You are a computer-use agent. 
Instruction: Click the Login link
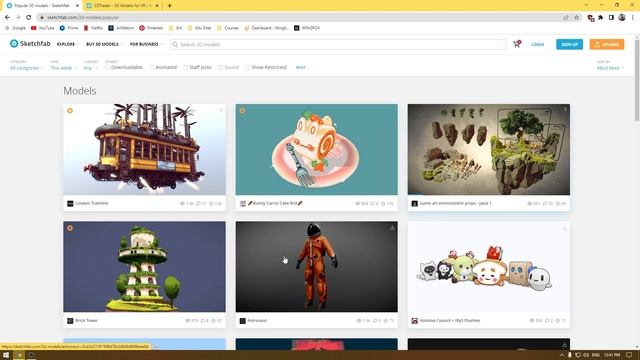click(x=538, y=44)
